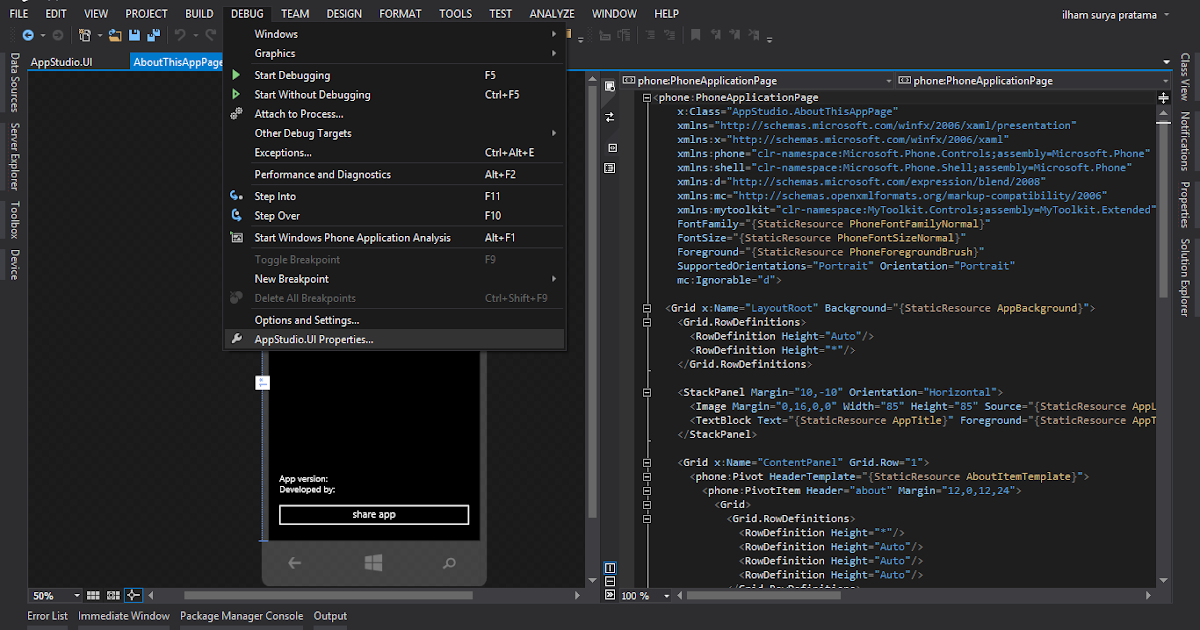Click the ilham surya pratama account name
Viewport: 1200px width, 630px height.
tap(1109, 13)
